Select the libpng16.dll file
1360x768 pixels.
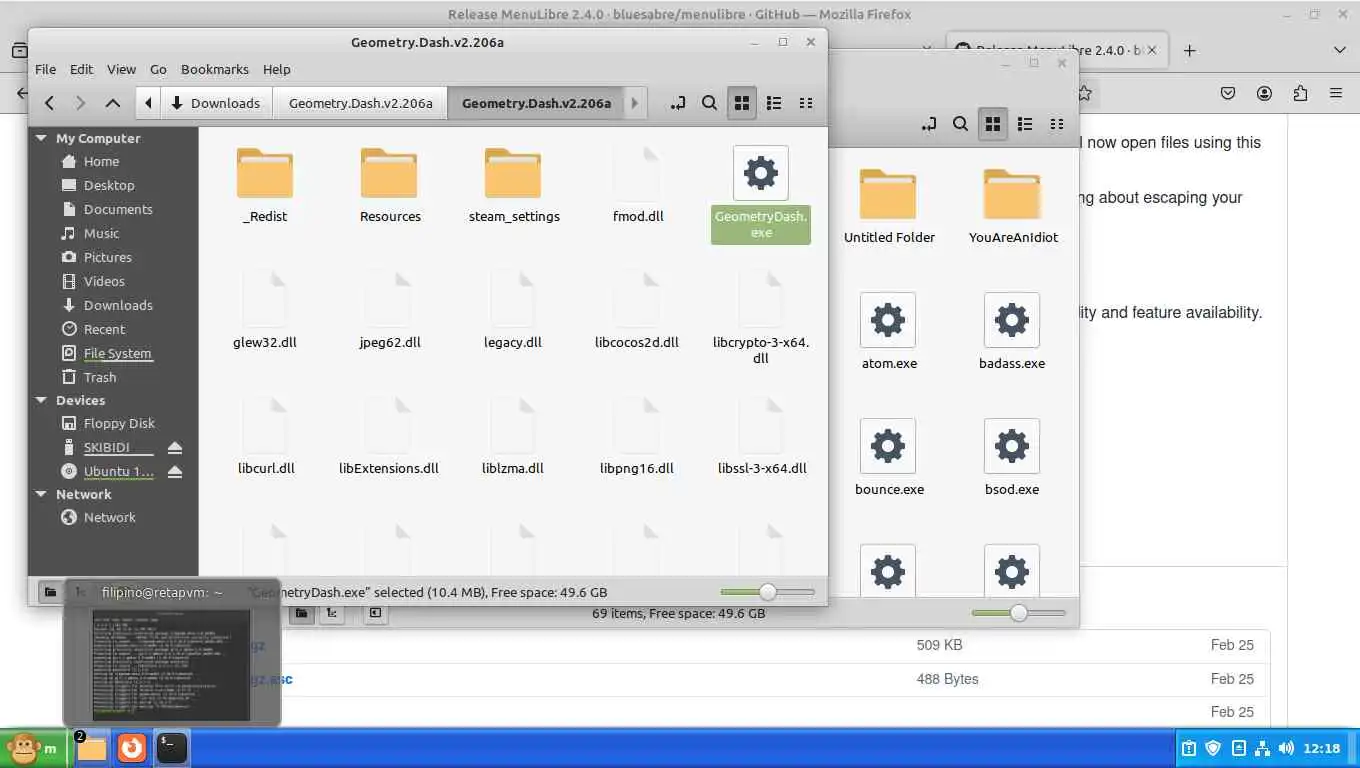click(x=637, y=436)
